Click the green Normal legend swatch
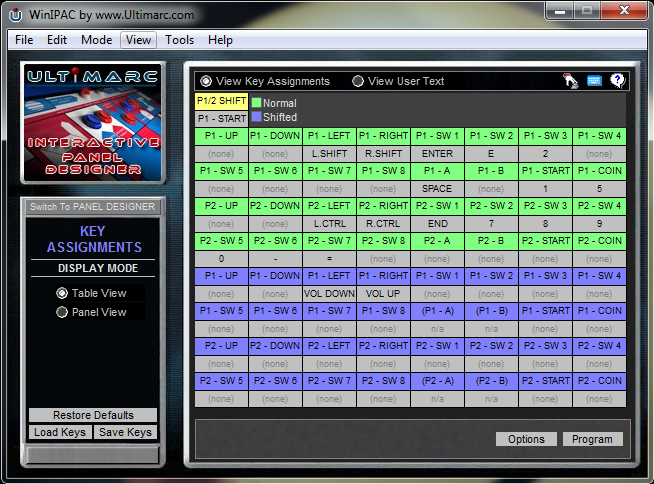654x484 pixels. [x=256, y=103]
